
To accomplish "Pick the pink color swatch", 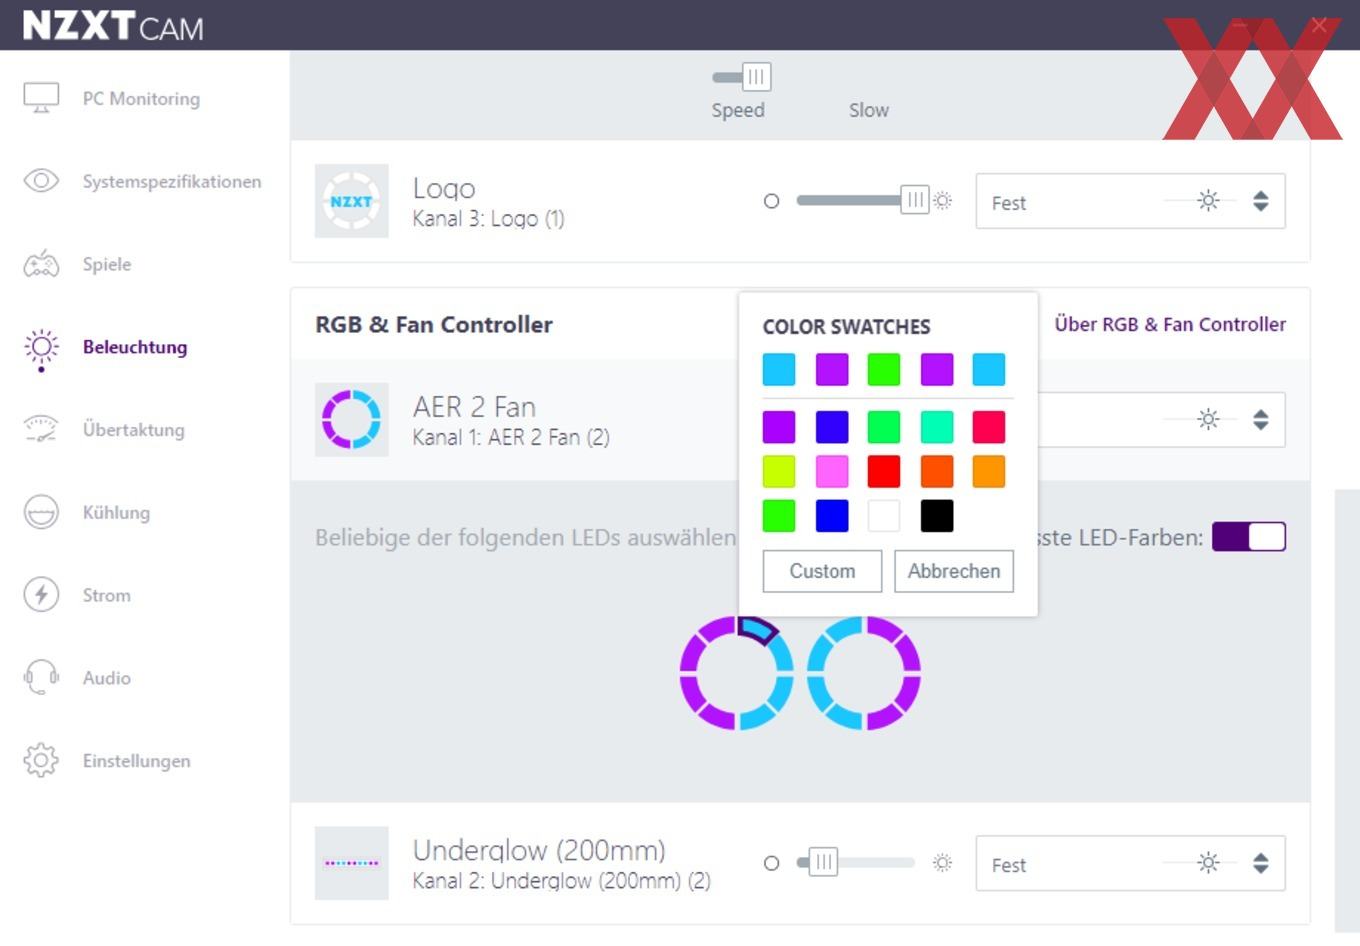I will click(x=832, y=471).
